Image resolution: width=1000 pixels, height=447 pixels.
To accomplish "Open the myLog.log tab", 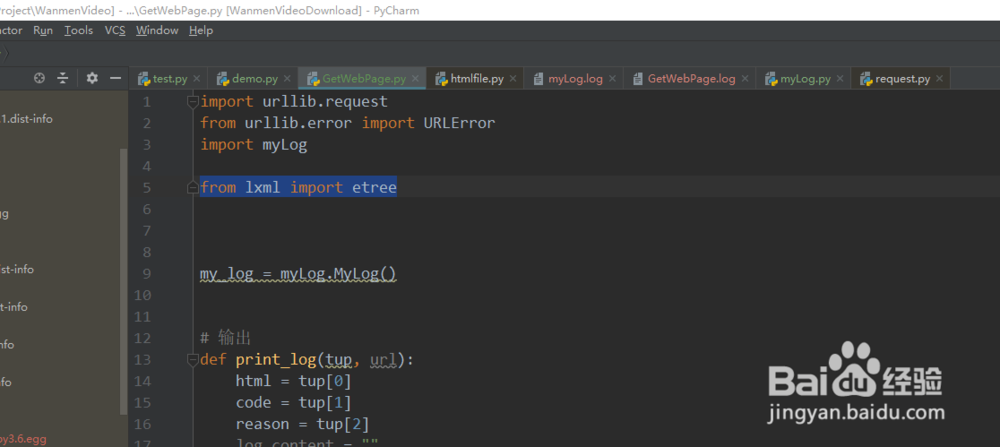I will (574, 79).
